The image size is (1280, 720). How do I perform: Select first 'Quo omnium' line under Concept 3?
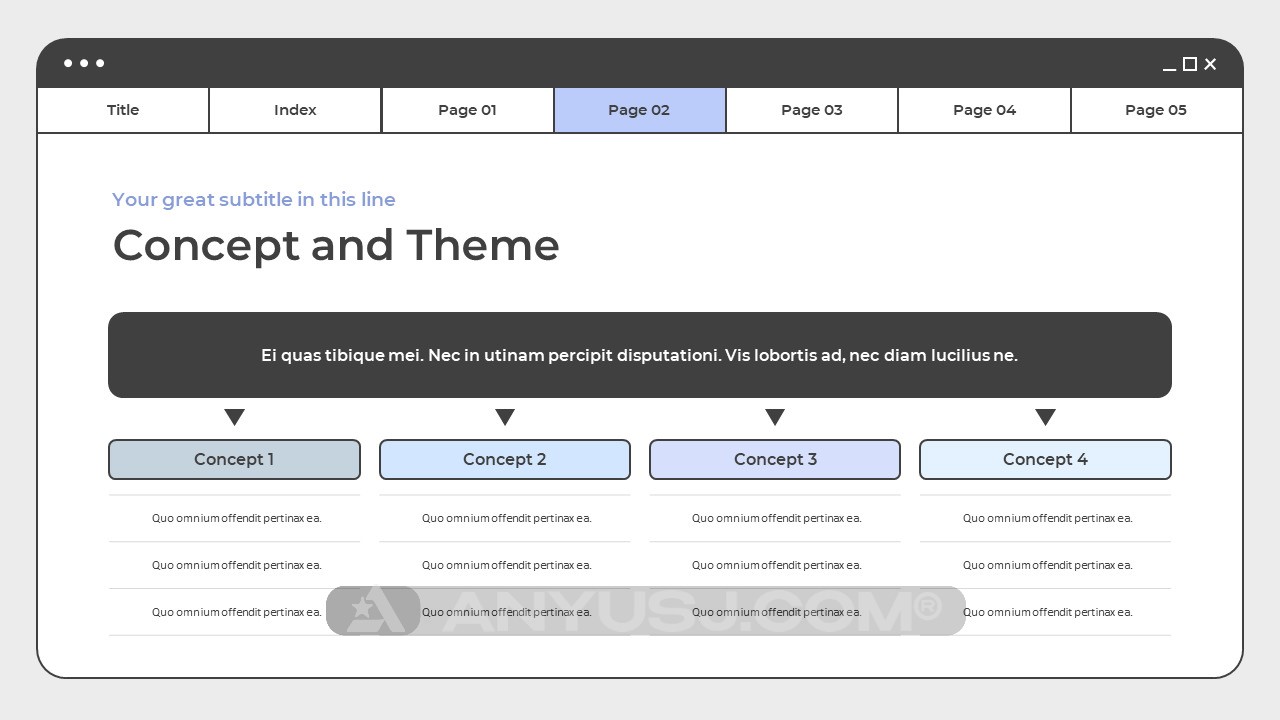coord(777,518)
